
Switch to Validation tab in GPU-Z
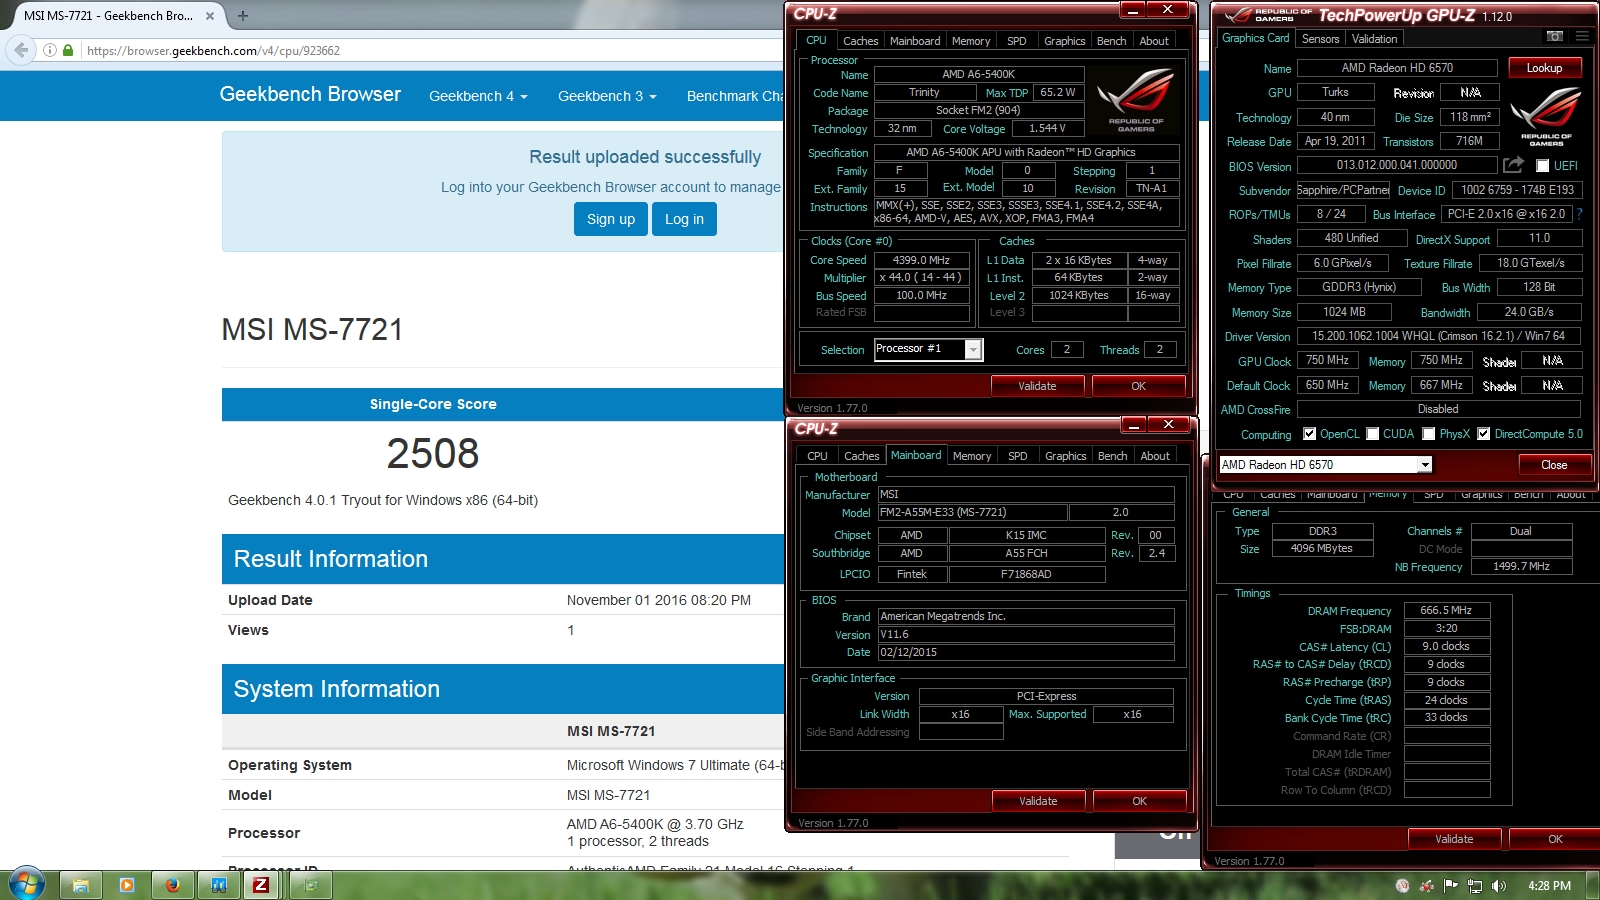coord(1374,39)
